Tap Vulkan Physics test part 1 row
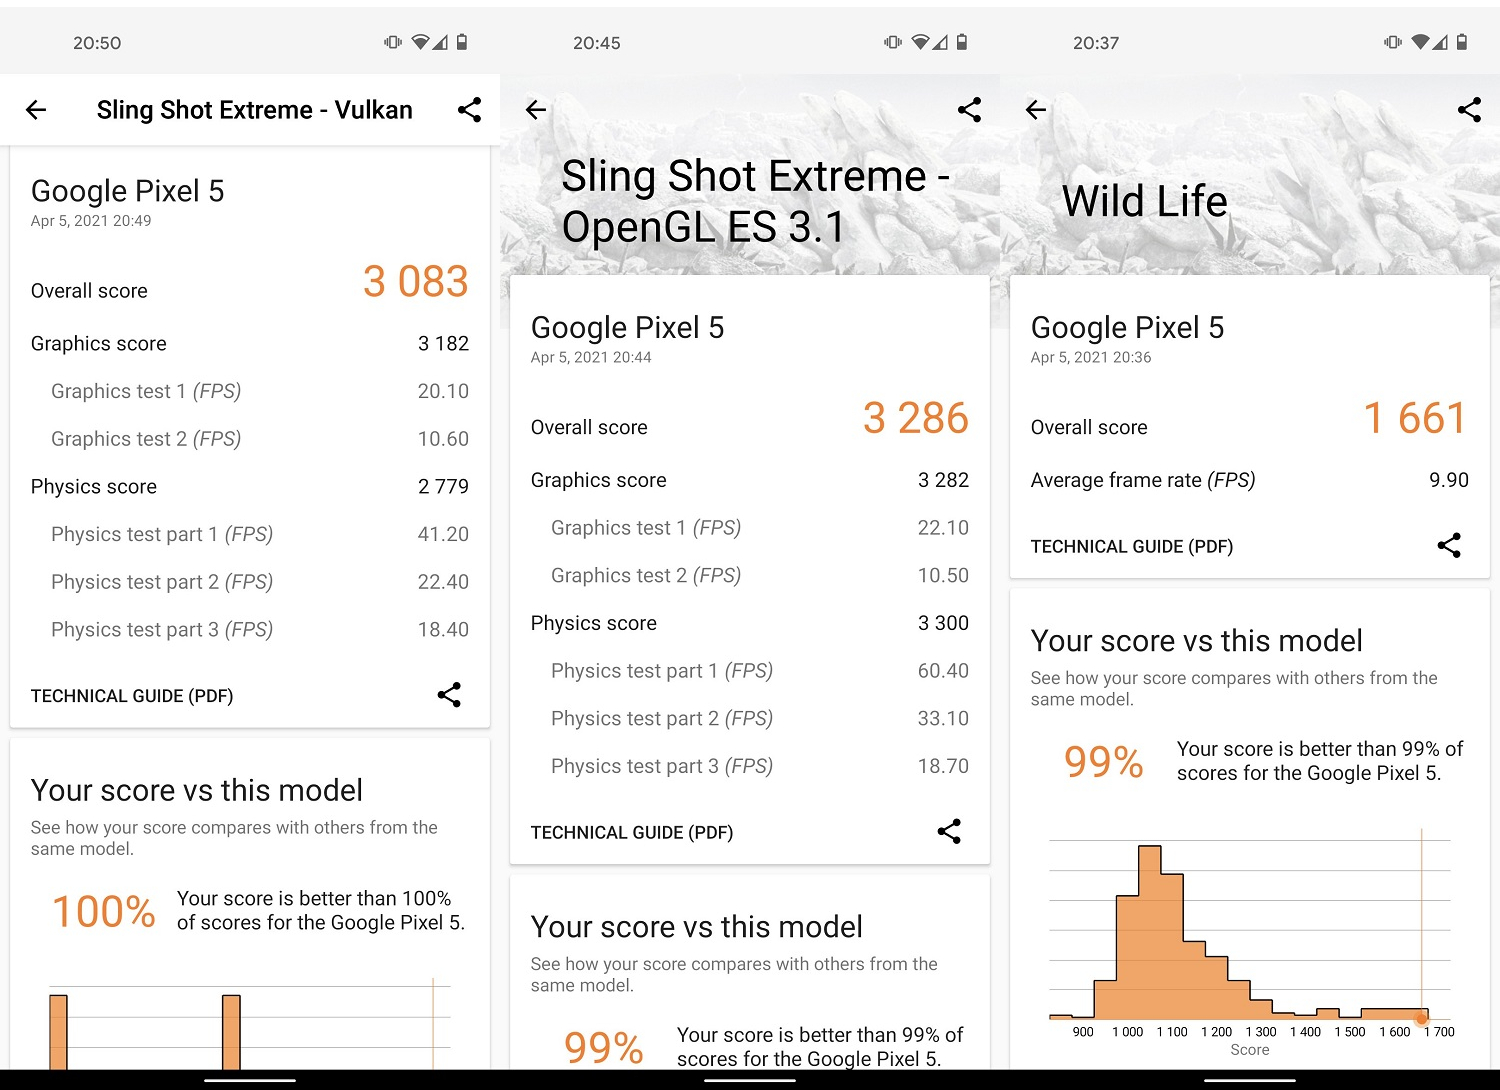The image size is (1500, 1090). click(250, 534)
